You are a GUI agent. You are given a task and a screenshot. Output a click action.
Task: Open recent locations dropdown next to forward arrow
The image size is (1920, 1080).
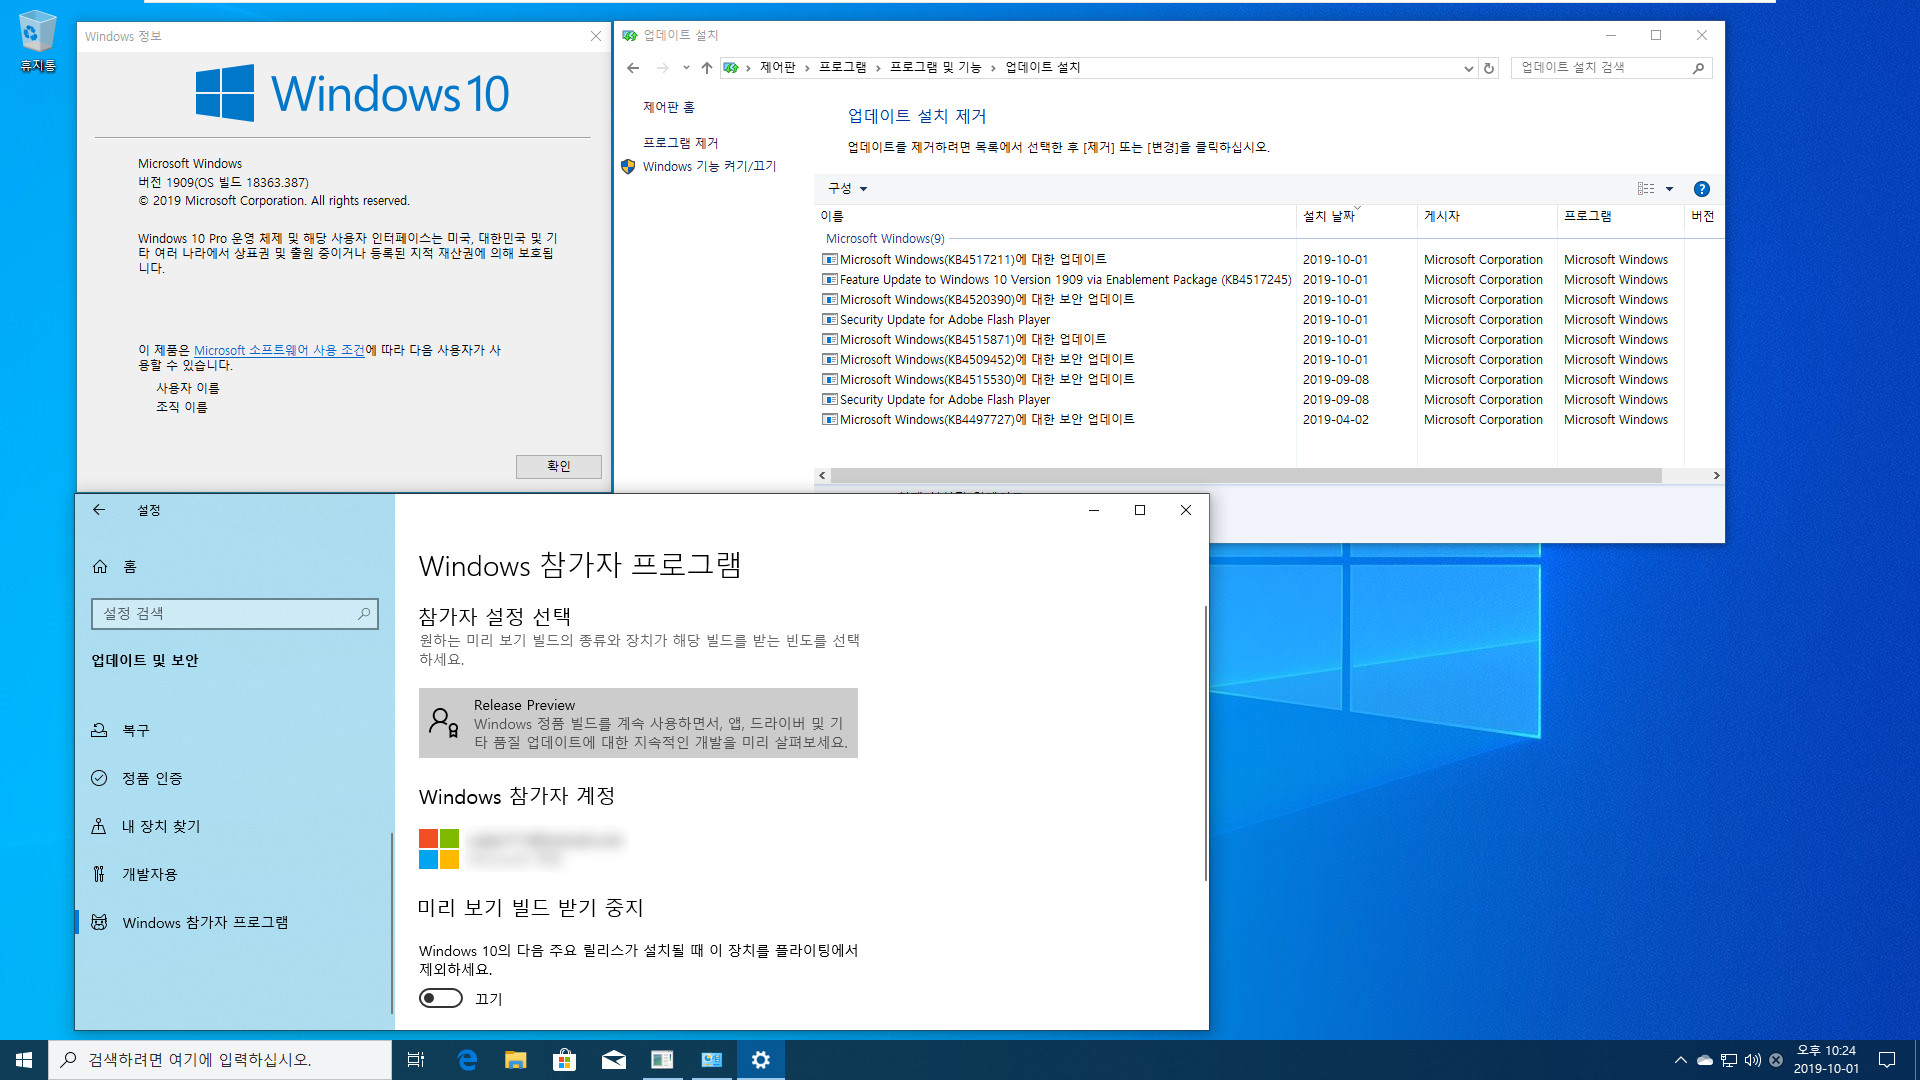pyautogui.click(x=686, y=68)
